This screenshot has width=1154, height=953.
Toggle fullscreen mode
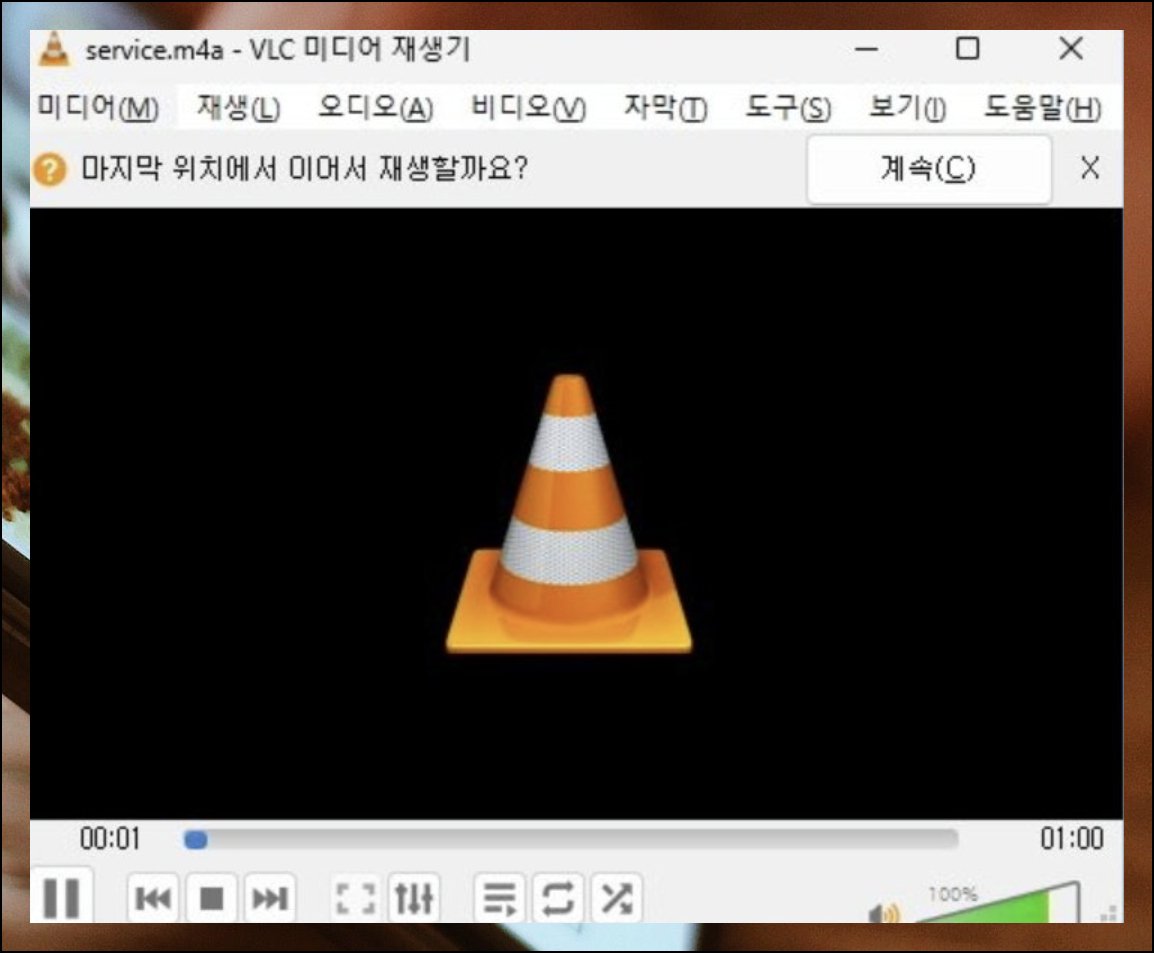pos(356,898)
